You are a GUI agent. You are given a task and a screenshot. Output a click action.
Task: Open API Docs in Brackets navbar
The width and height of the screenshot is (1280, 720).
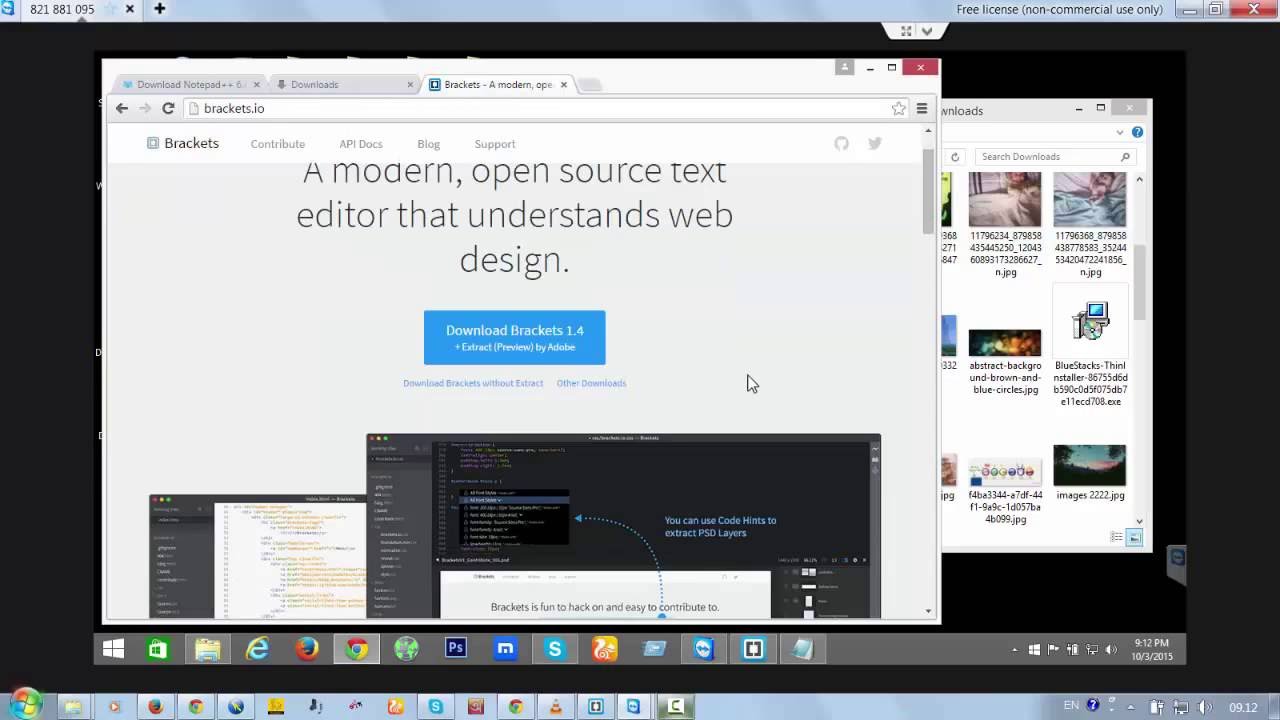360,144
